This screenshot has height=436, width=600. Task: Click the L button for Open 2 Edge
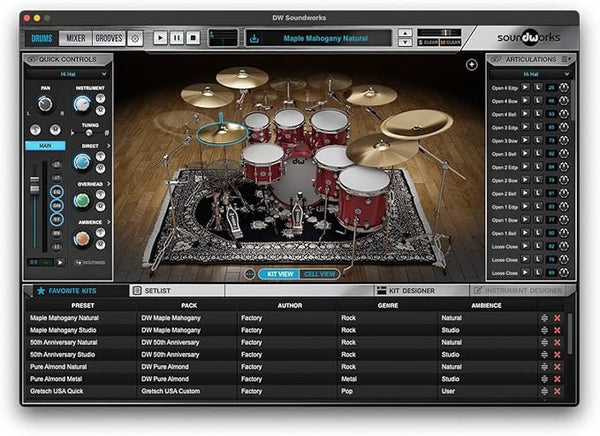538,167
